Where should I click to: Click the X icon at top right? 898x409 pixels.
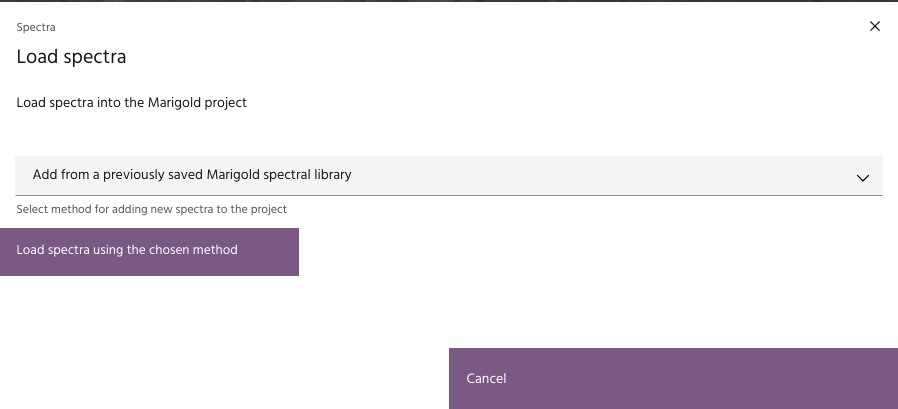click(x=875, y=27)
